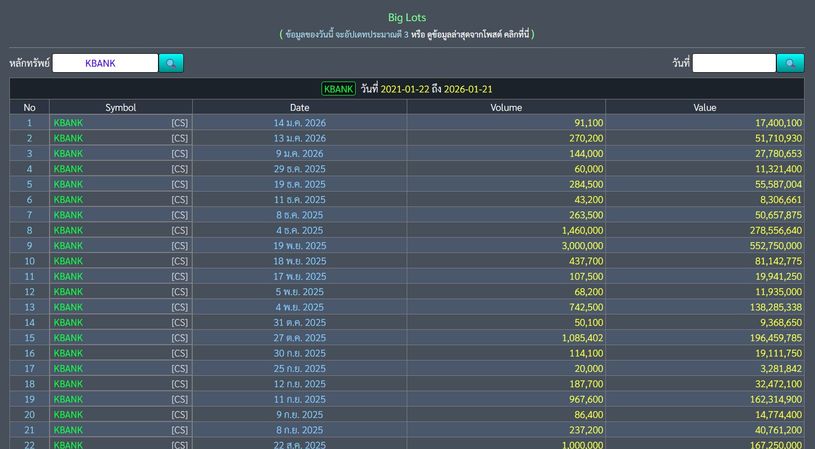Select the 4 ธ.ค. 2025 date cell
The height and width of the screenshot is (449, 815).
299,230
